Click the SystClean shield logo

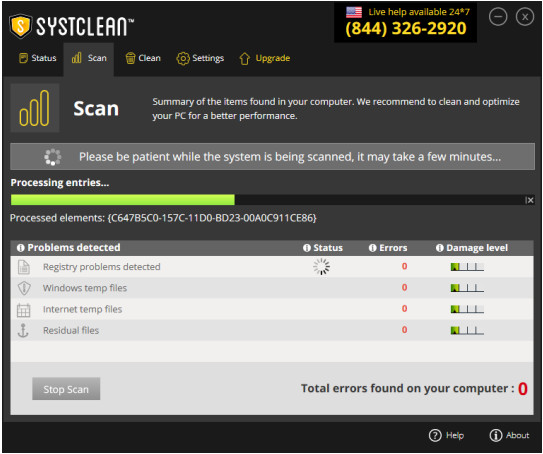coord(21,26)
